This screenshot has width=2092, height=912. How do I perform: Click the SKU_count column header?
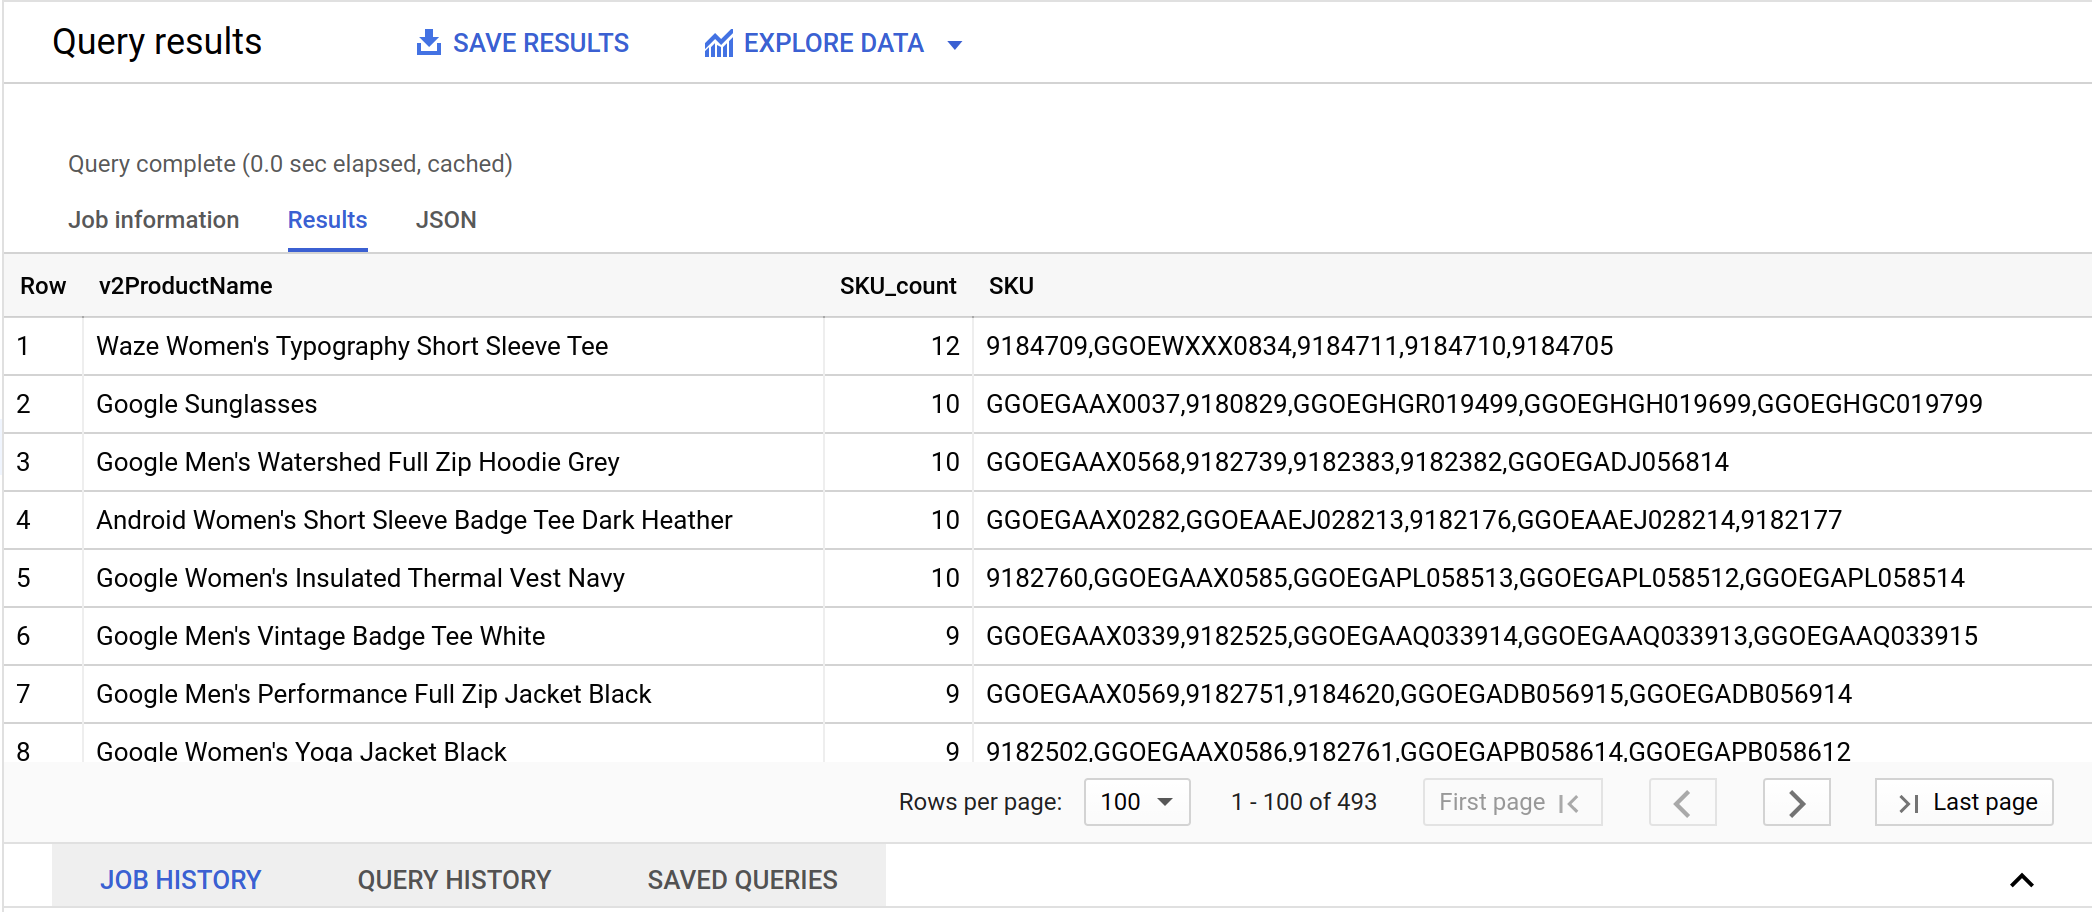click(x=898, y=286)
